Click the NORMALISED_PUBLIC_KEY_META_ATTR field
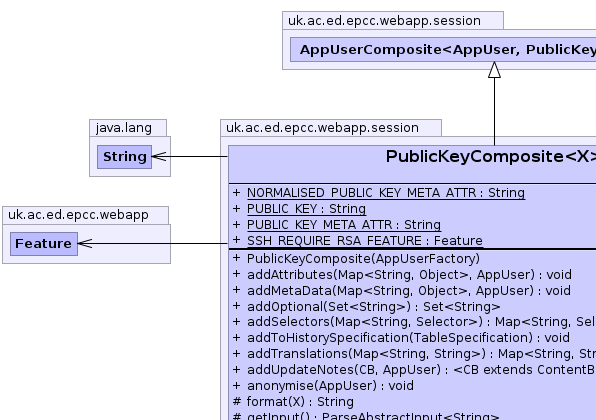Screen dimensions: 596x420 coord(386,193)
